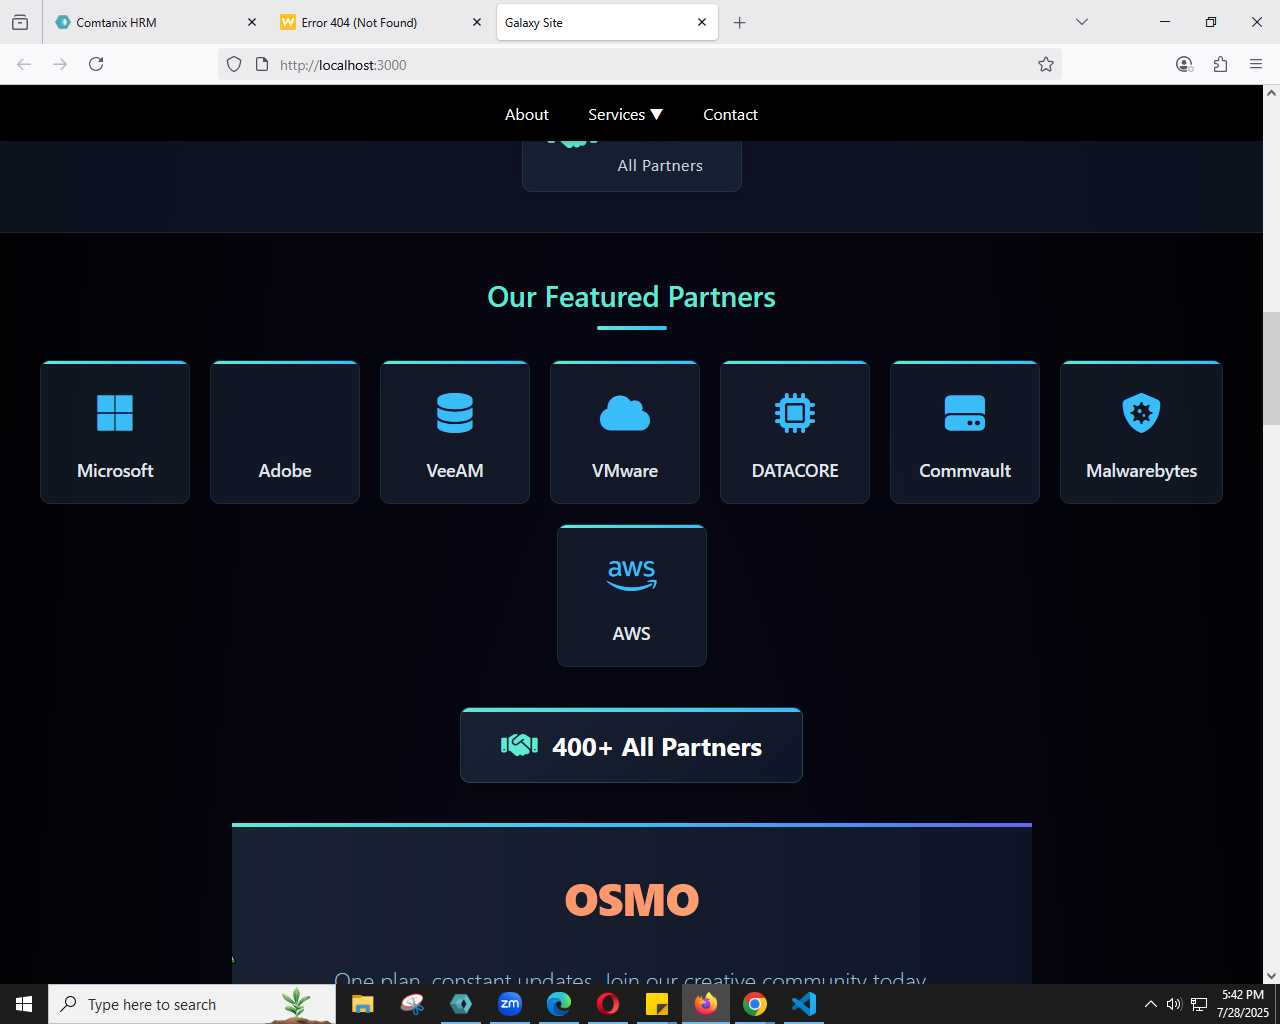This screenshot has width=1280, height=1024.
Task: Open Opera browser from the taskbar
Action: tap(608, 1004)
